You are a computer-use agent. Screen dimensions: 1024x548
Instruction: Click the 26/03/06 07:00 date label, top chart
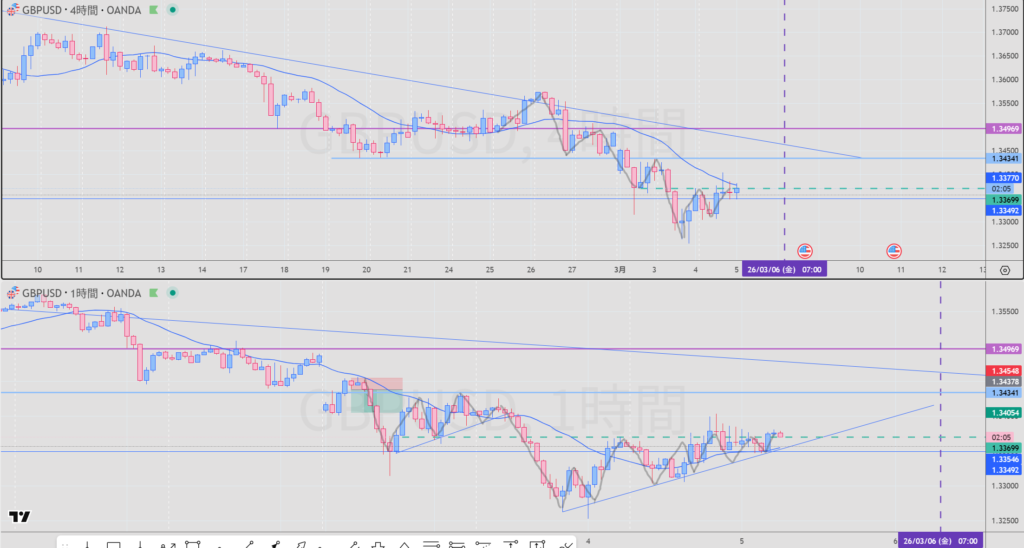click(x=785, y=270)
